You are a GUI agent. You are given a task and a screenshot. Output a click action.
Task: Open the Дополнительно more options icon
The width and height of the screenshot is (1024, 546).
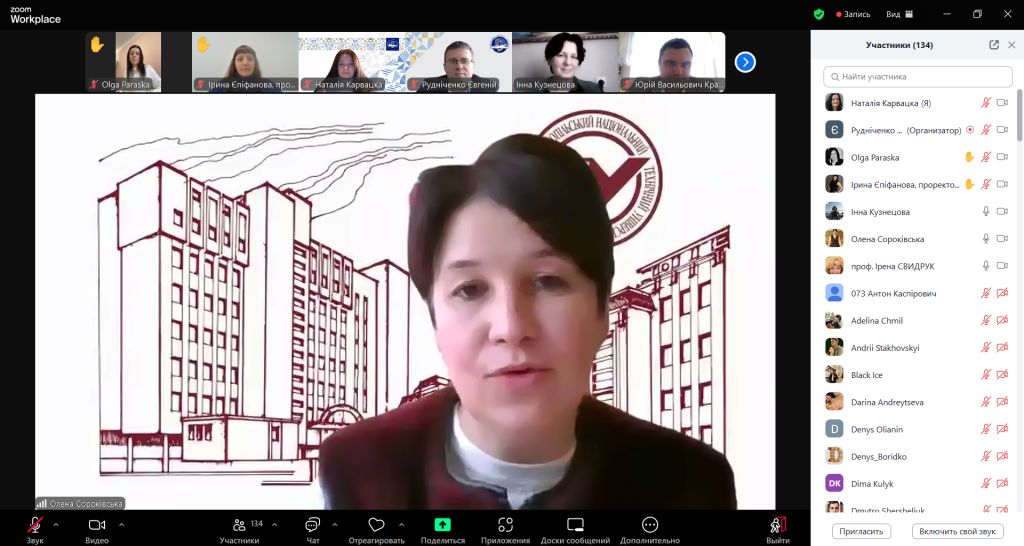pyautogui.click(x=650, y=525)
